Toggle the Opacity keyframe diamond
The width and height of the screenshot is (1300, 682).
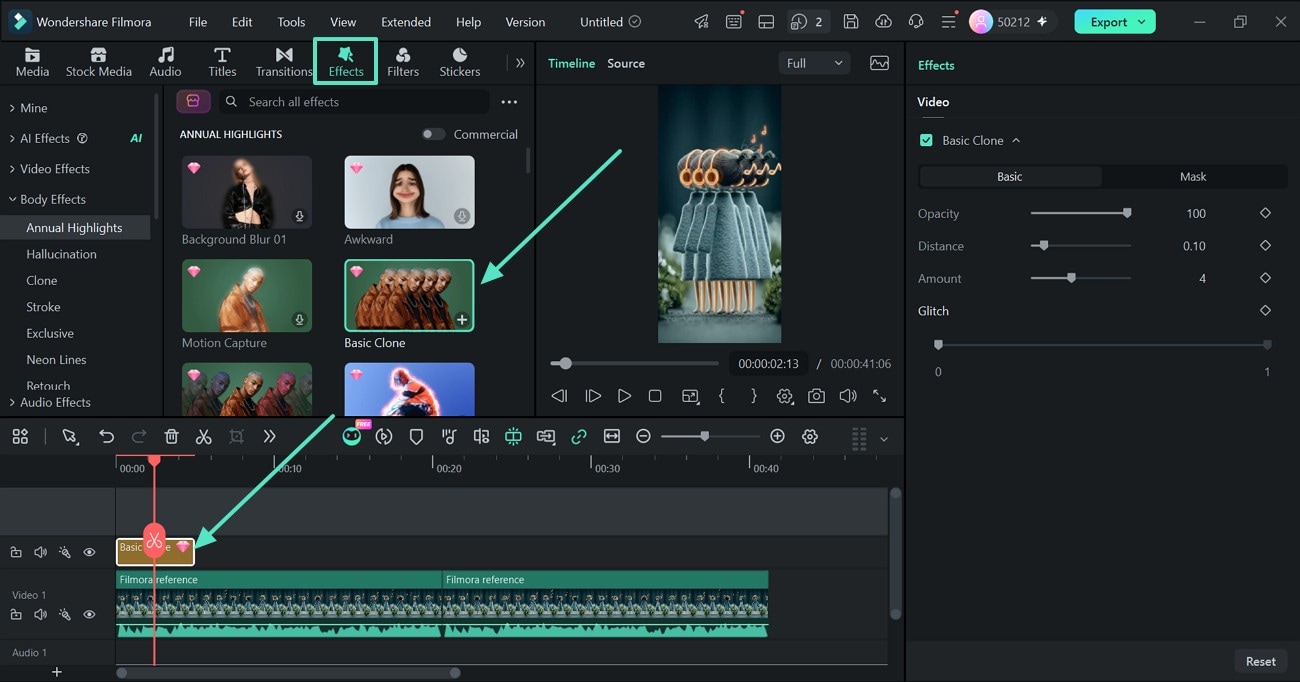pyautogui.click(x=1265, y=213)
